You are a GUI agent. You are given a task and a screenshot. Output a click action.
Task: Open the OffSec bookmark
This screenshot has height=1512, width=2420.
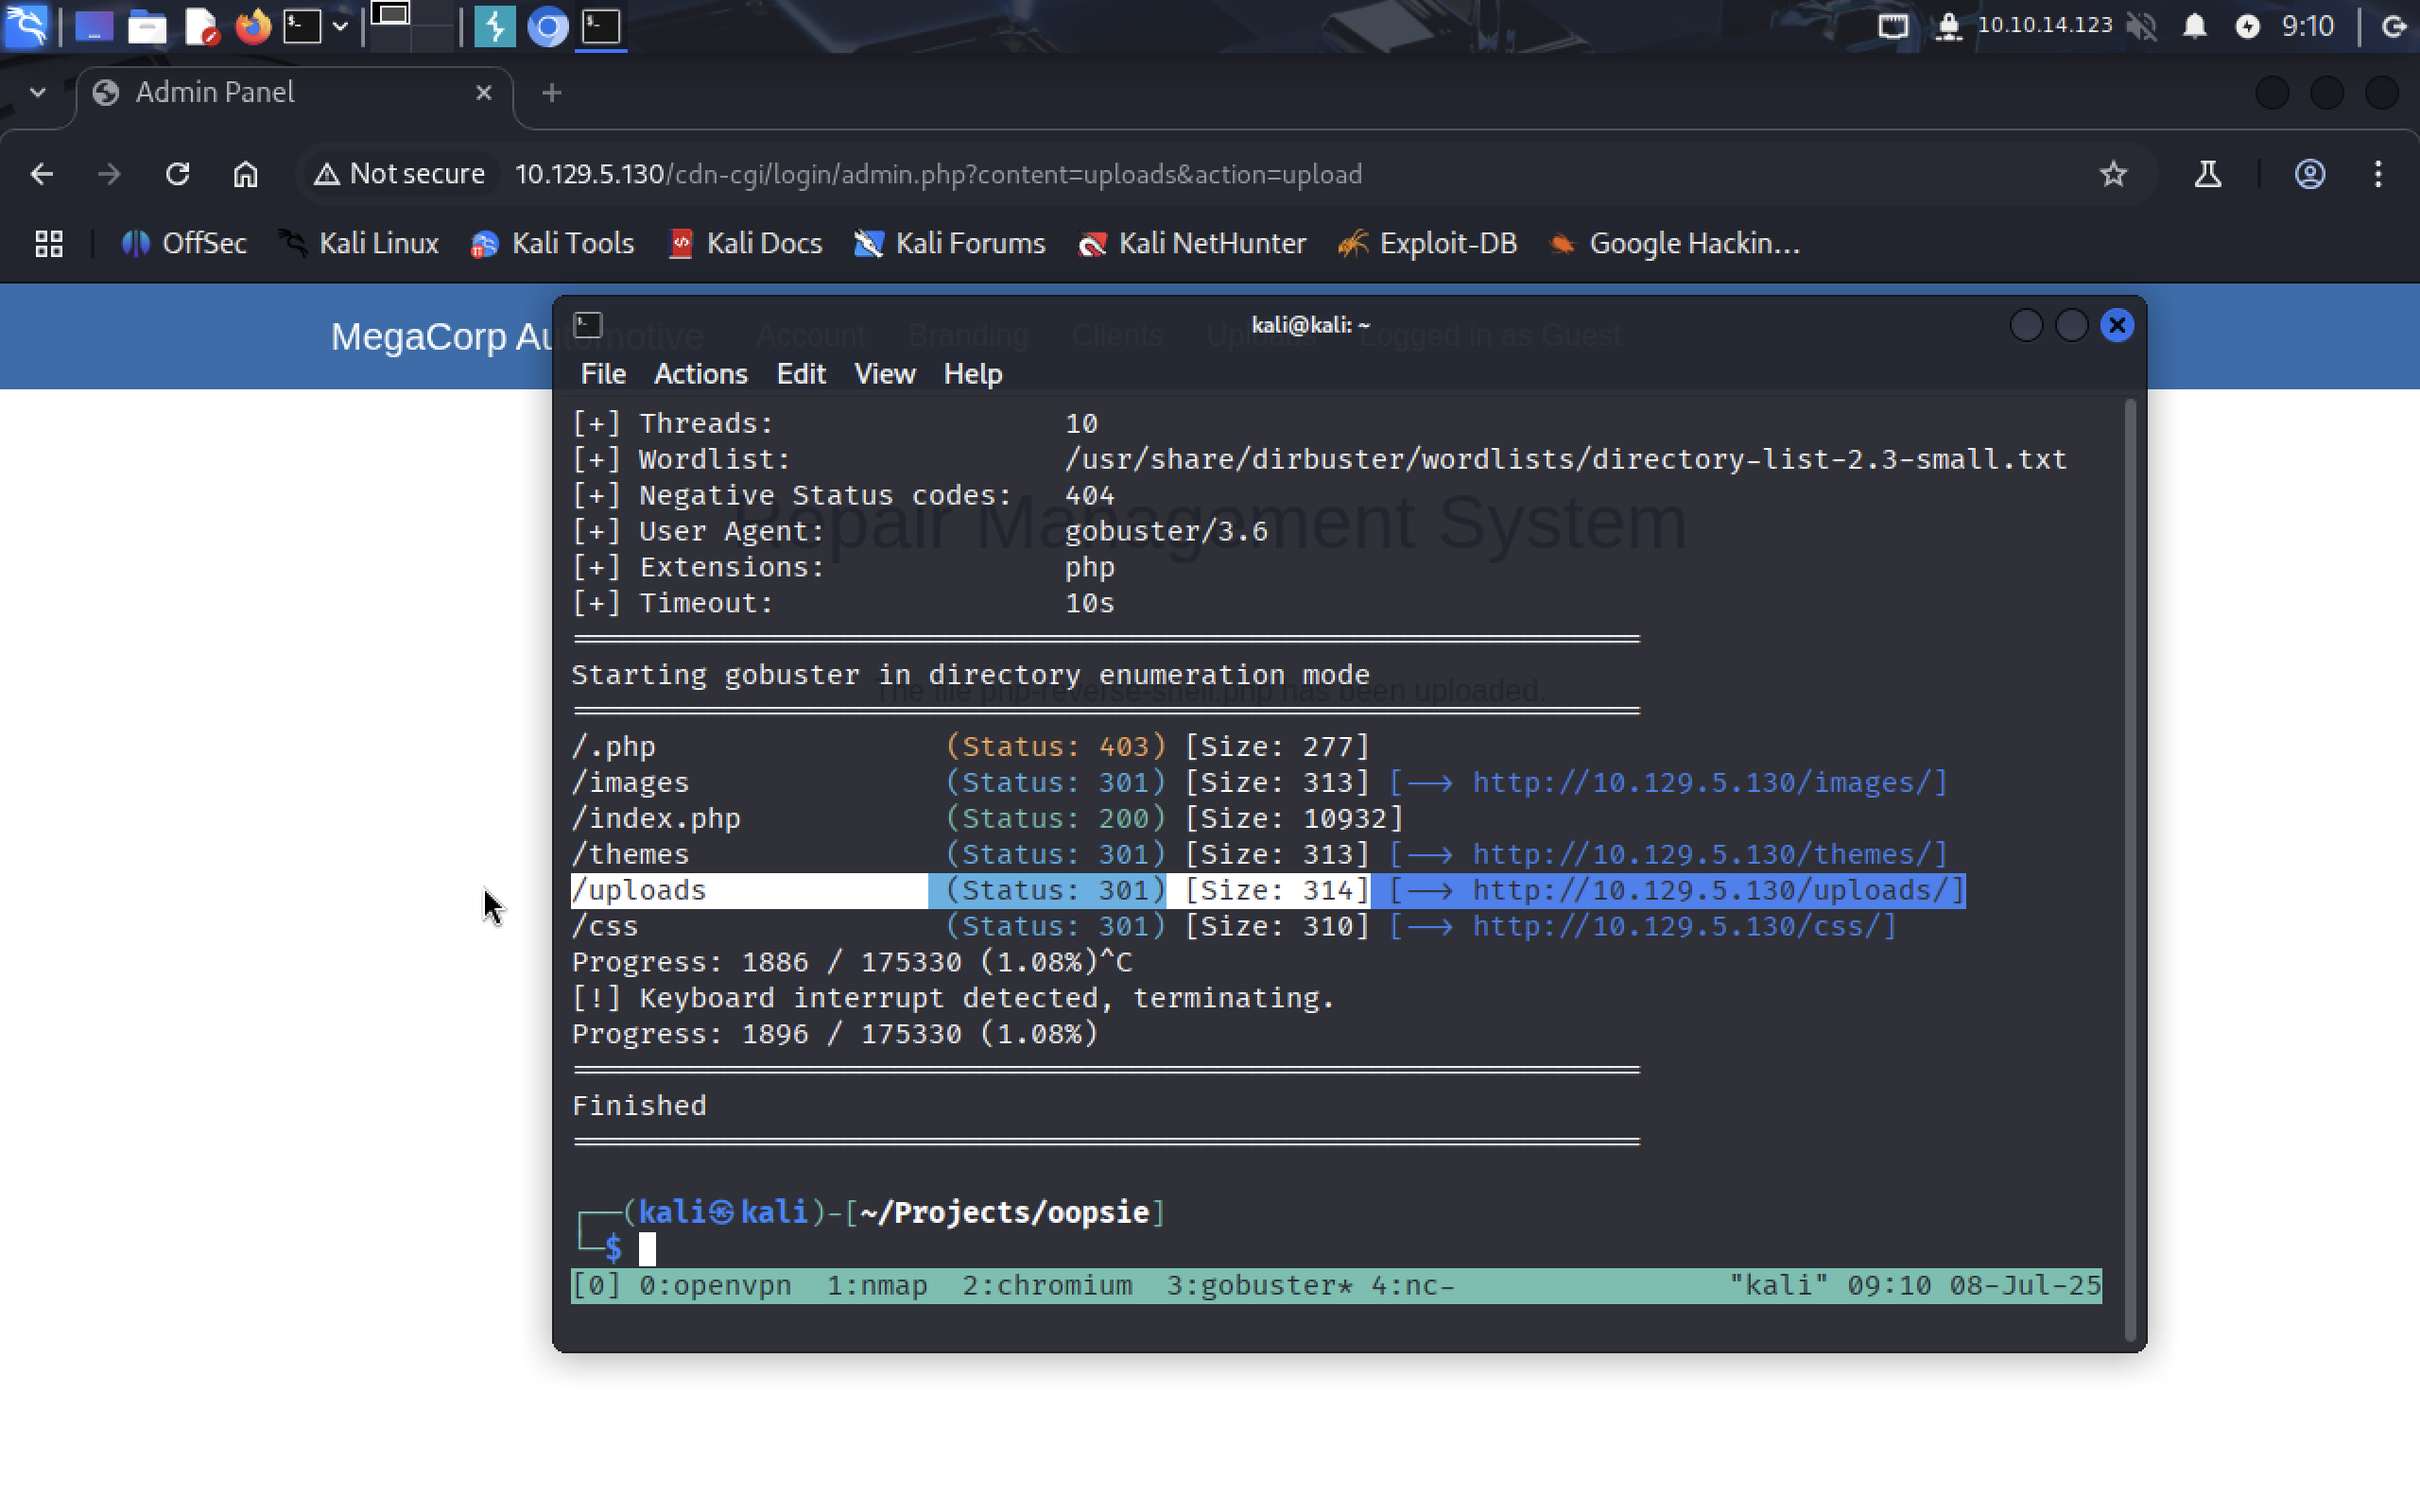(x=184, y=243)
